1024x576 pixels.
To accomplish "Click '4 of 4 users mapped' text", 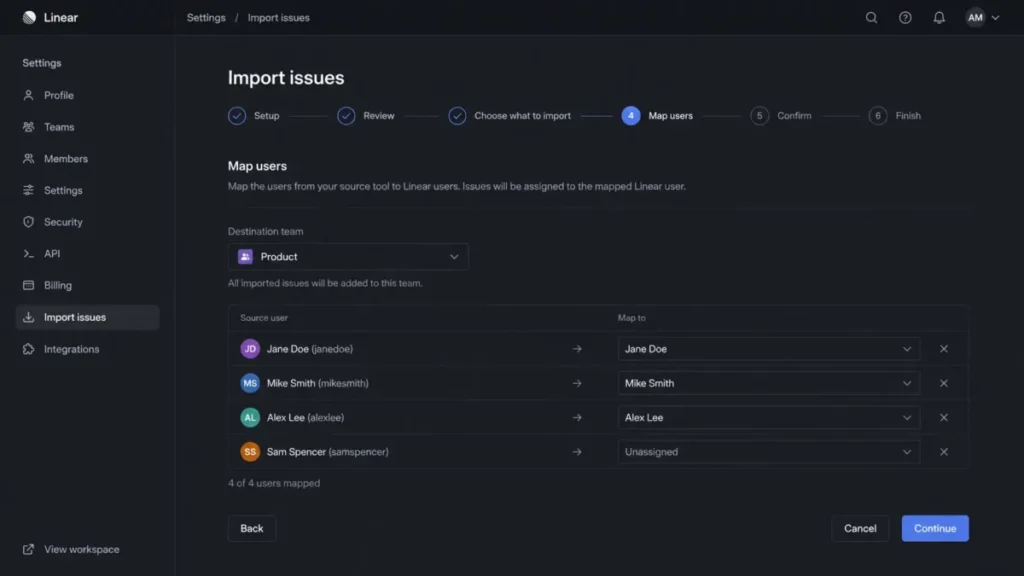I will click(x=274, y=483).
